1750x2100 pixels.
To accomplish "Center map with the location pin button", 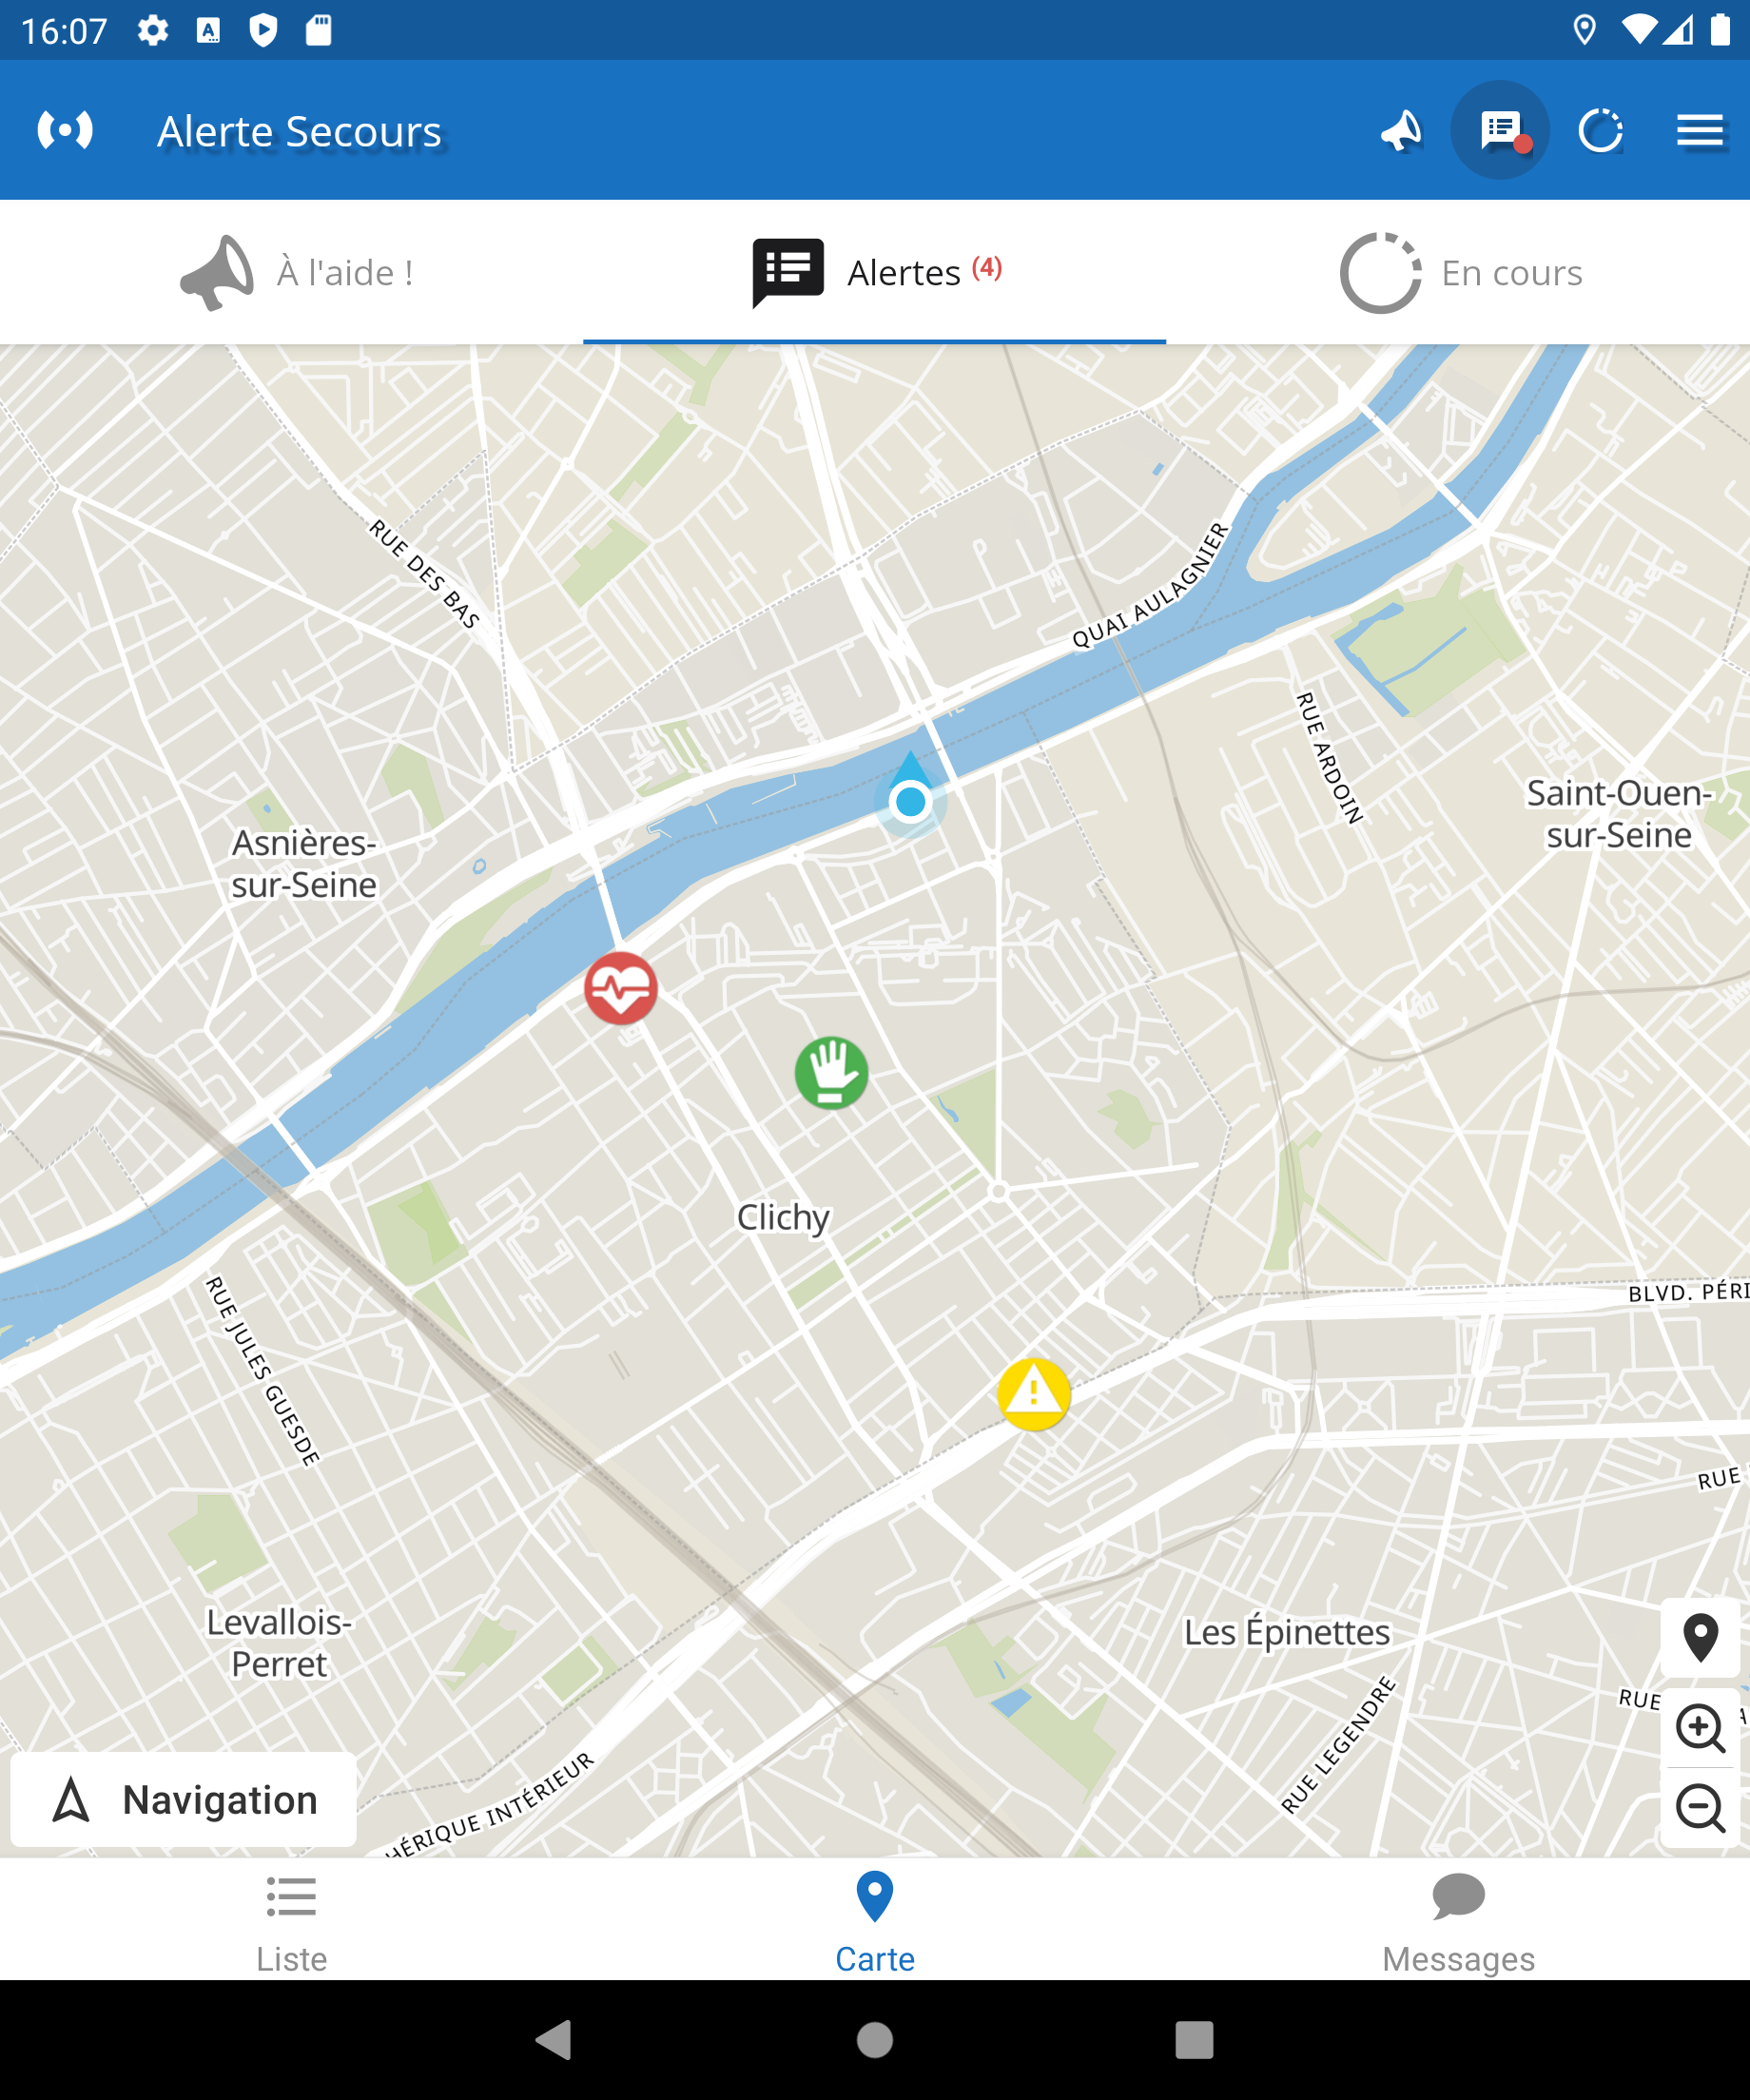I will tap(1700, 1638).
